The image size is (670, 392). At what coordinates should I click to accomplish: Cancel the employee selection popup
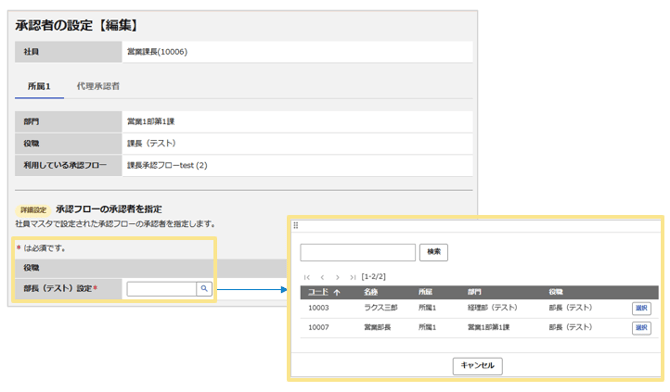tap(477, 366)
